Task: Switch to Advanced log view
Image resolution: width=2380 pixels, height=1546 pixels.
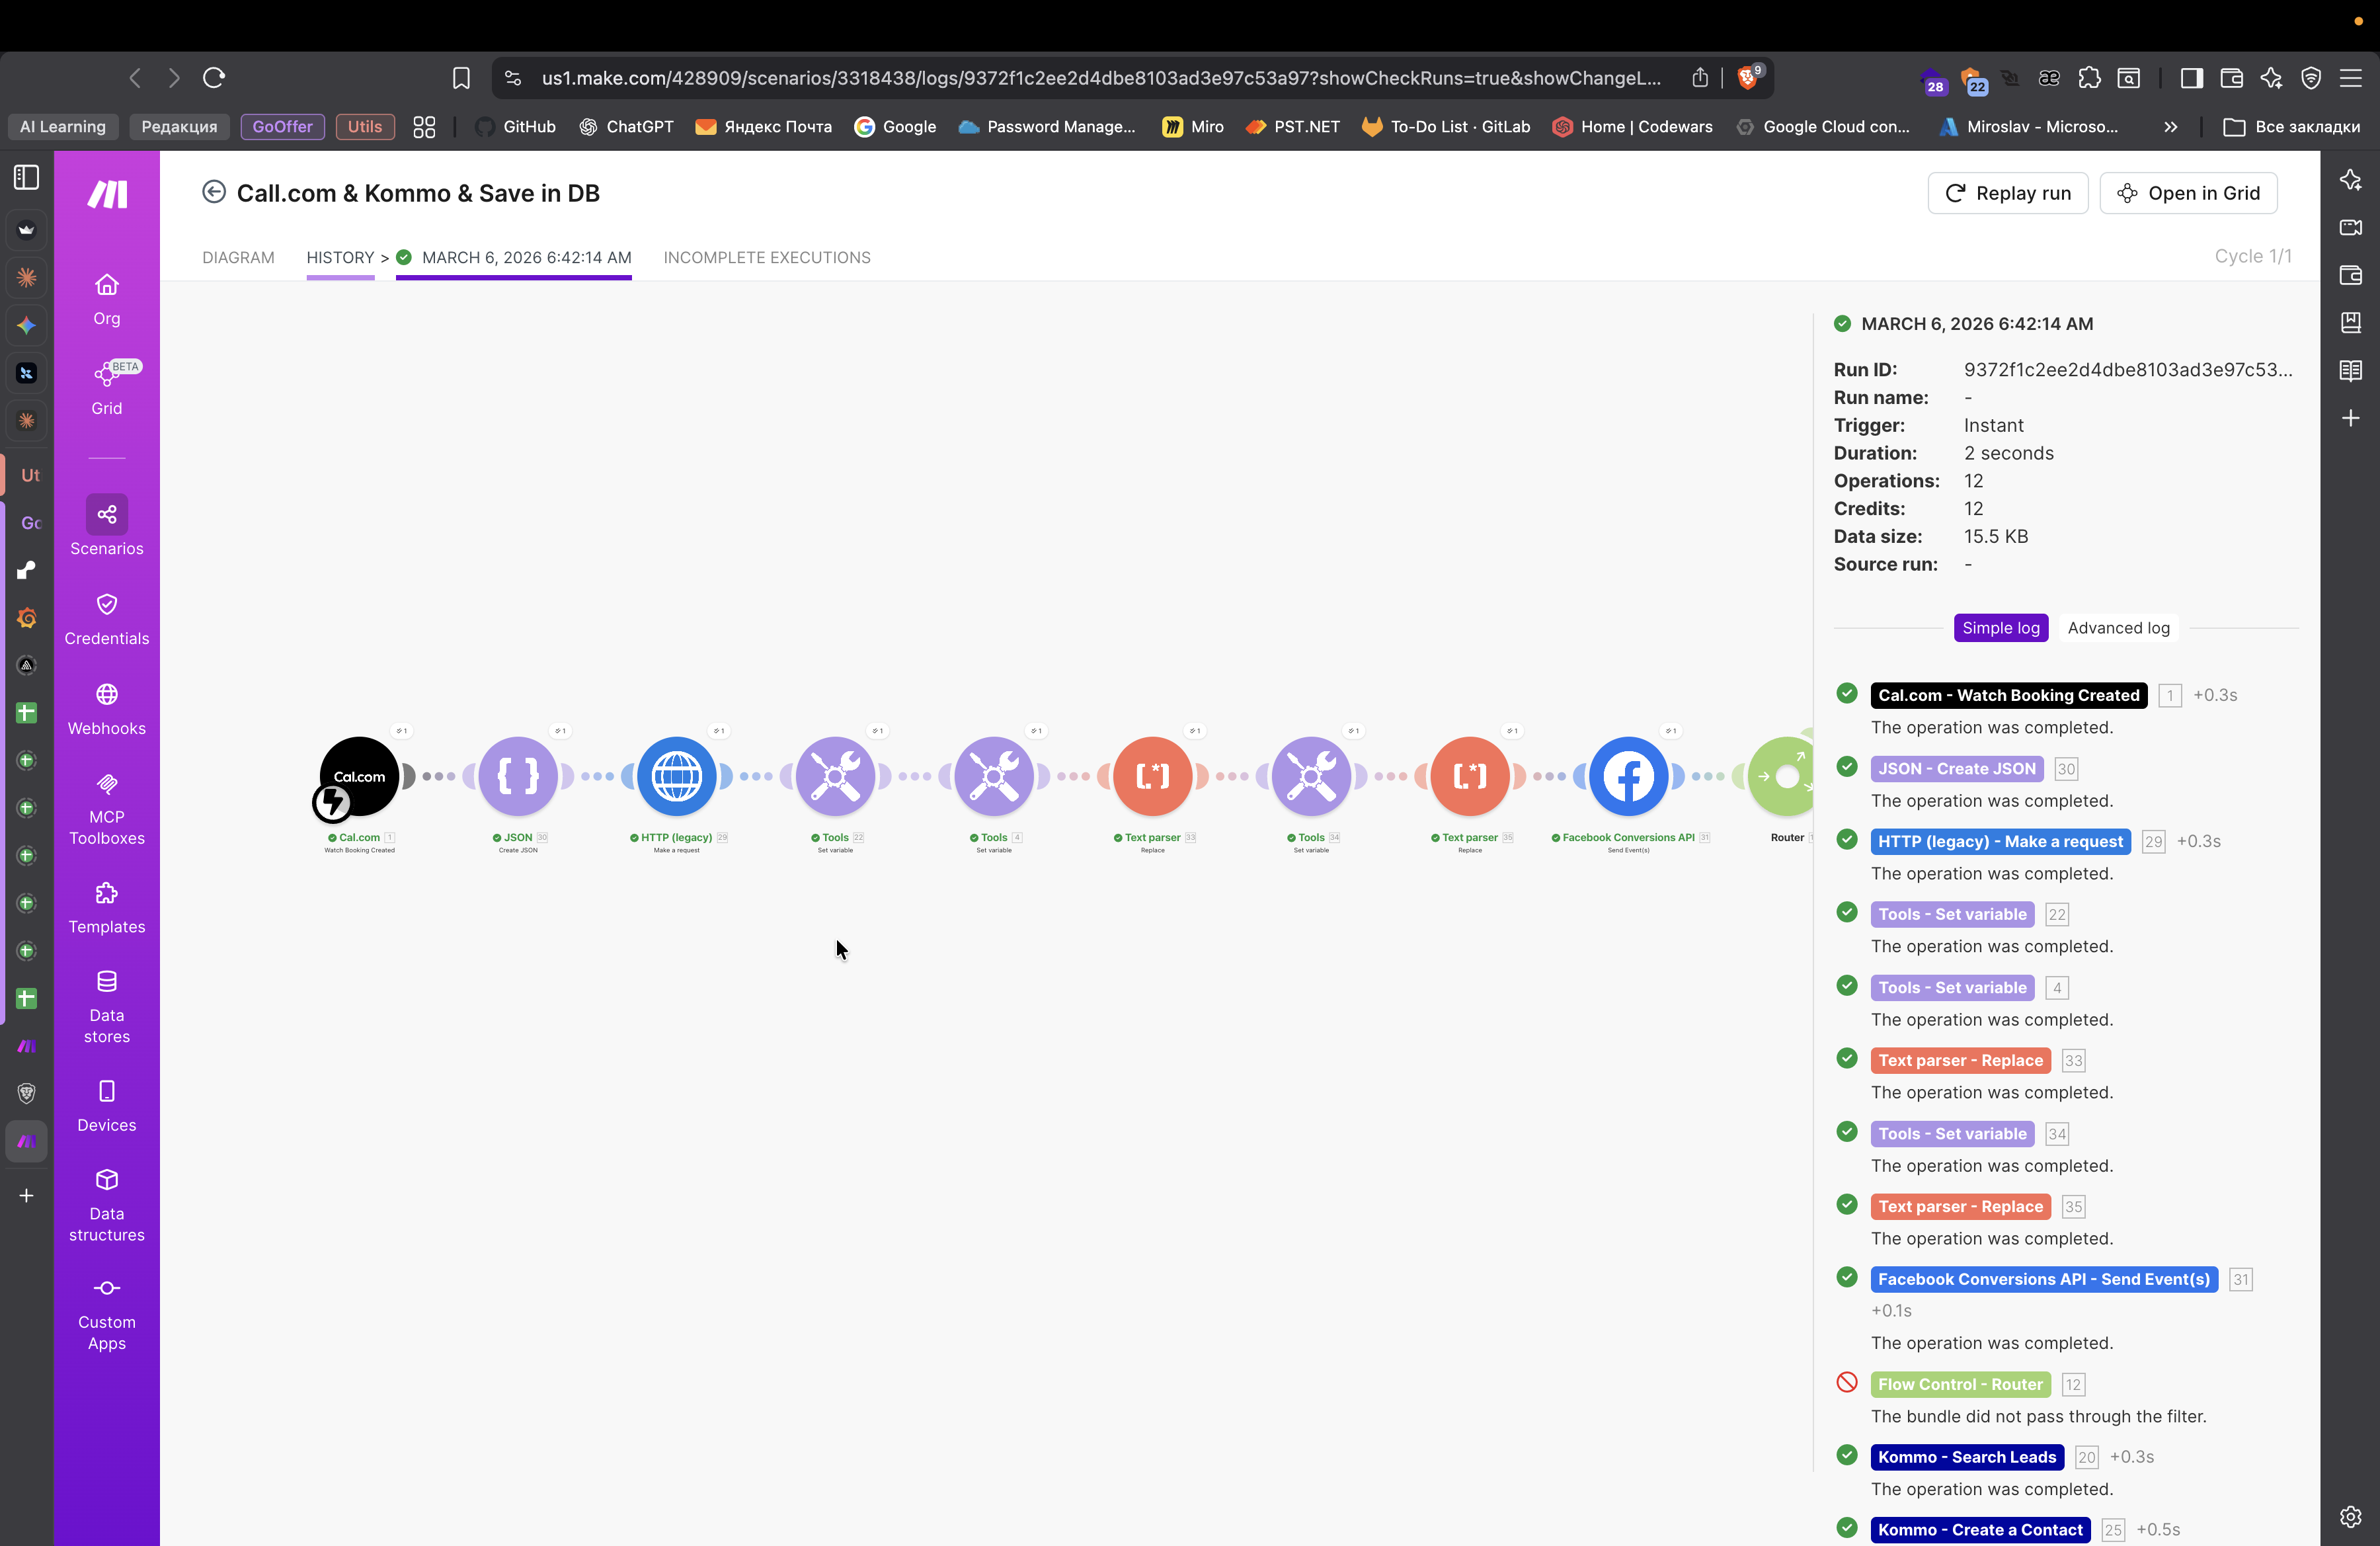Action: pyautogui.click(x=2118, y=628)
